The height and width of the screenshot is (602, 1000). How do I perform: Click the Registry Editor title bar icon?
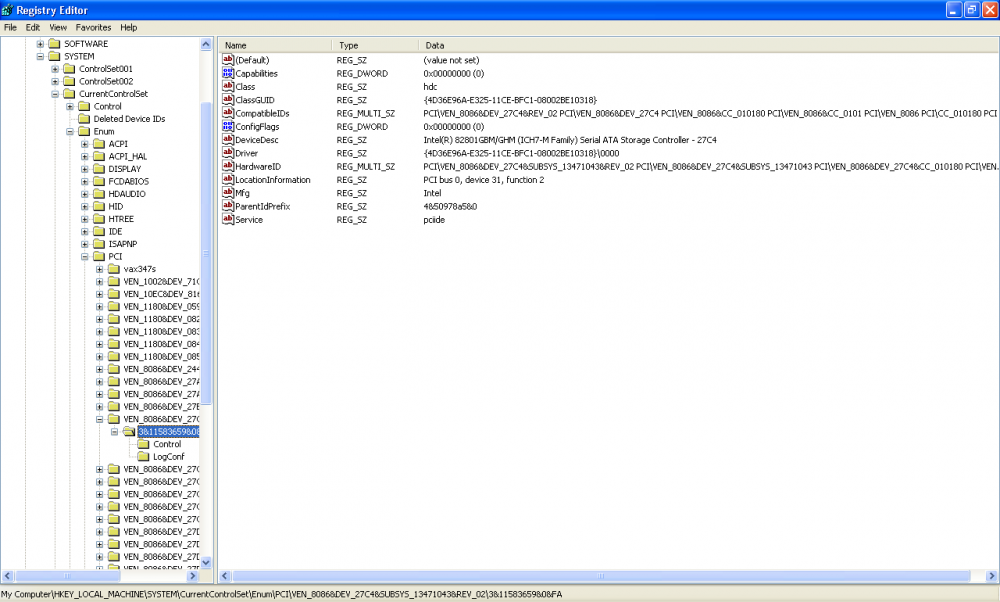click(9, 9)
